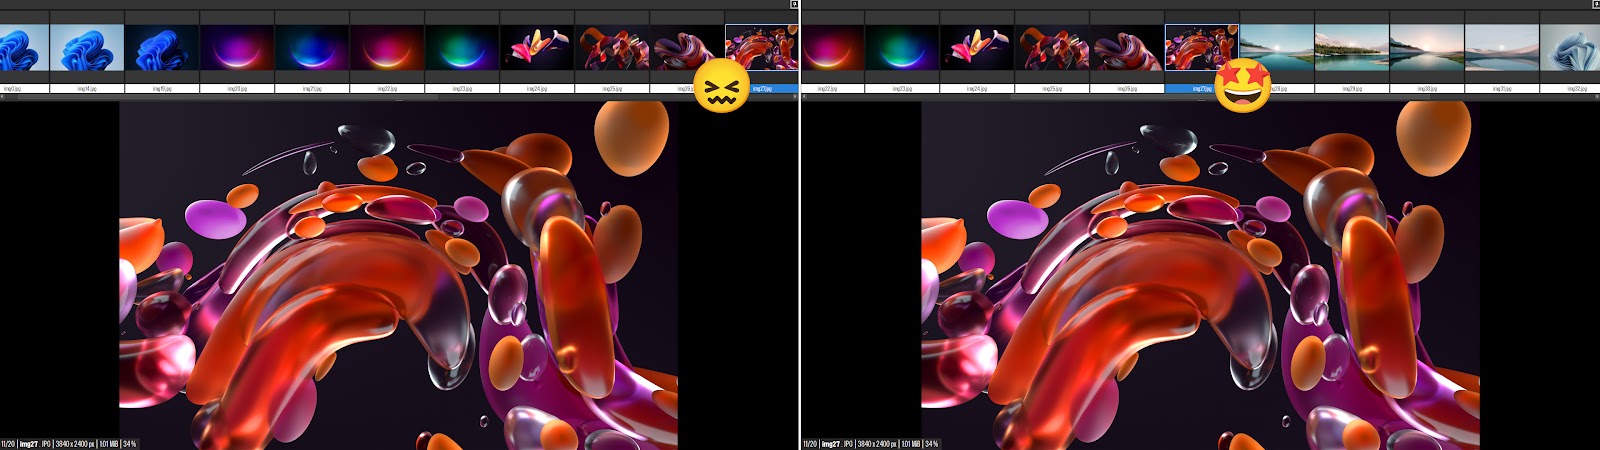Screen dimensions: 1600x450
Task: Click the main image in left viewer
Action: click(x=399, y=275)
